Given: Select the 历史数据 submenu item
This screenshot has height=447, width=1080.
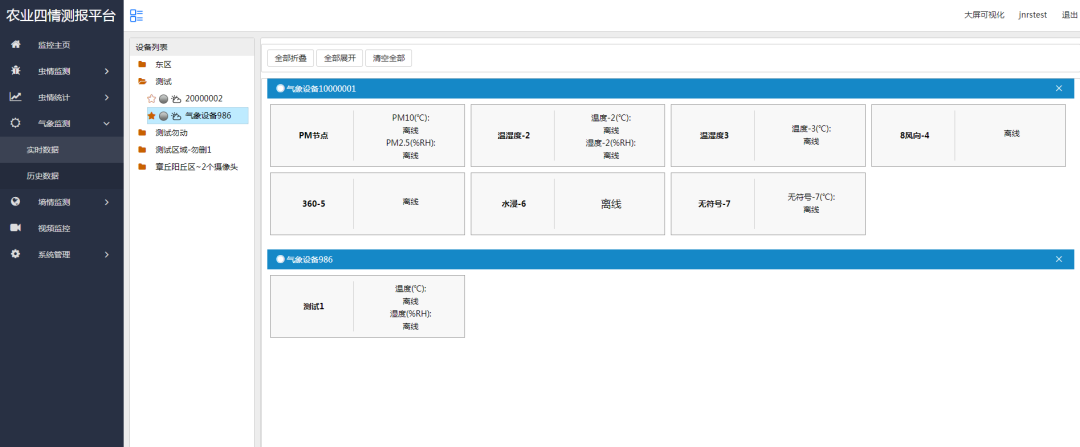Looking at the screenshot, I should coord(62,176).
